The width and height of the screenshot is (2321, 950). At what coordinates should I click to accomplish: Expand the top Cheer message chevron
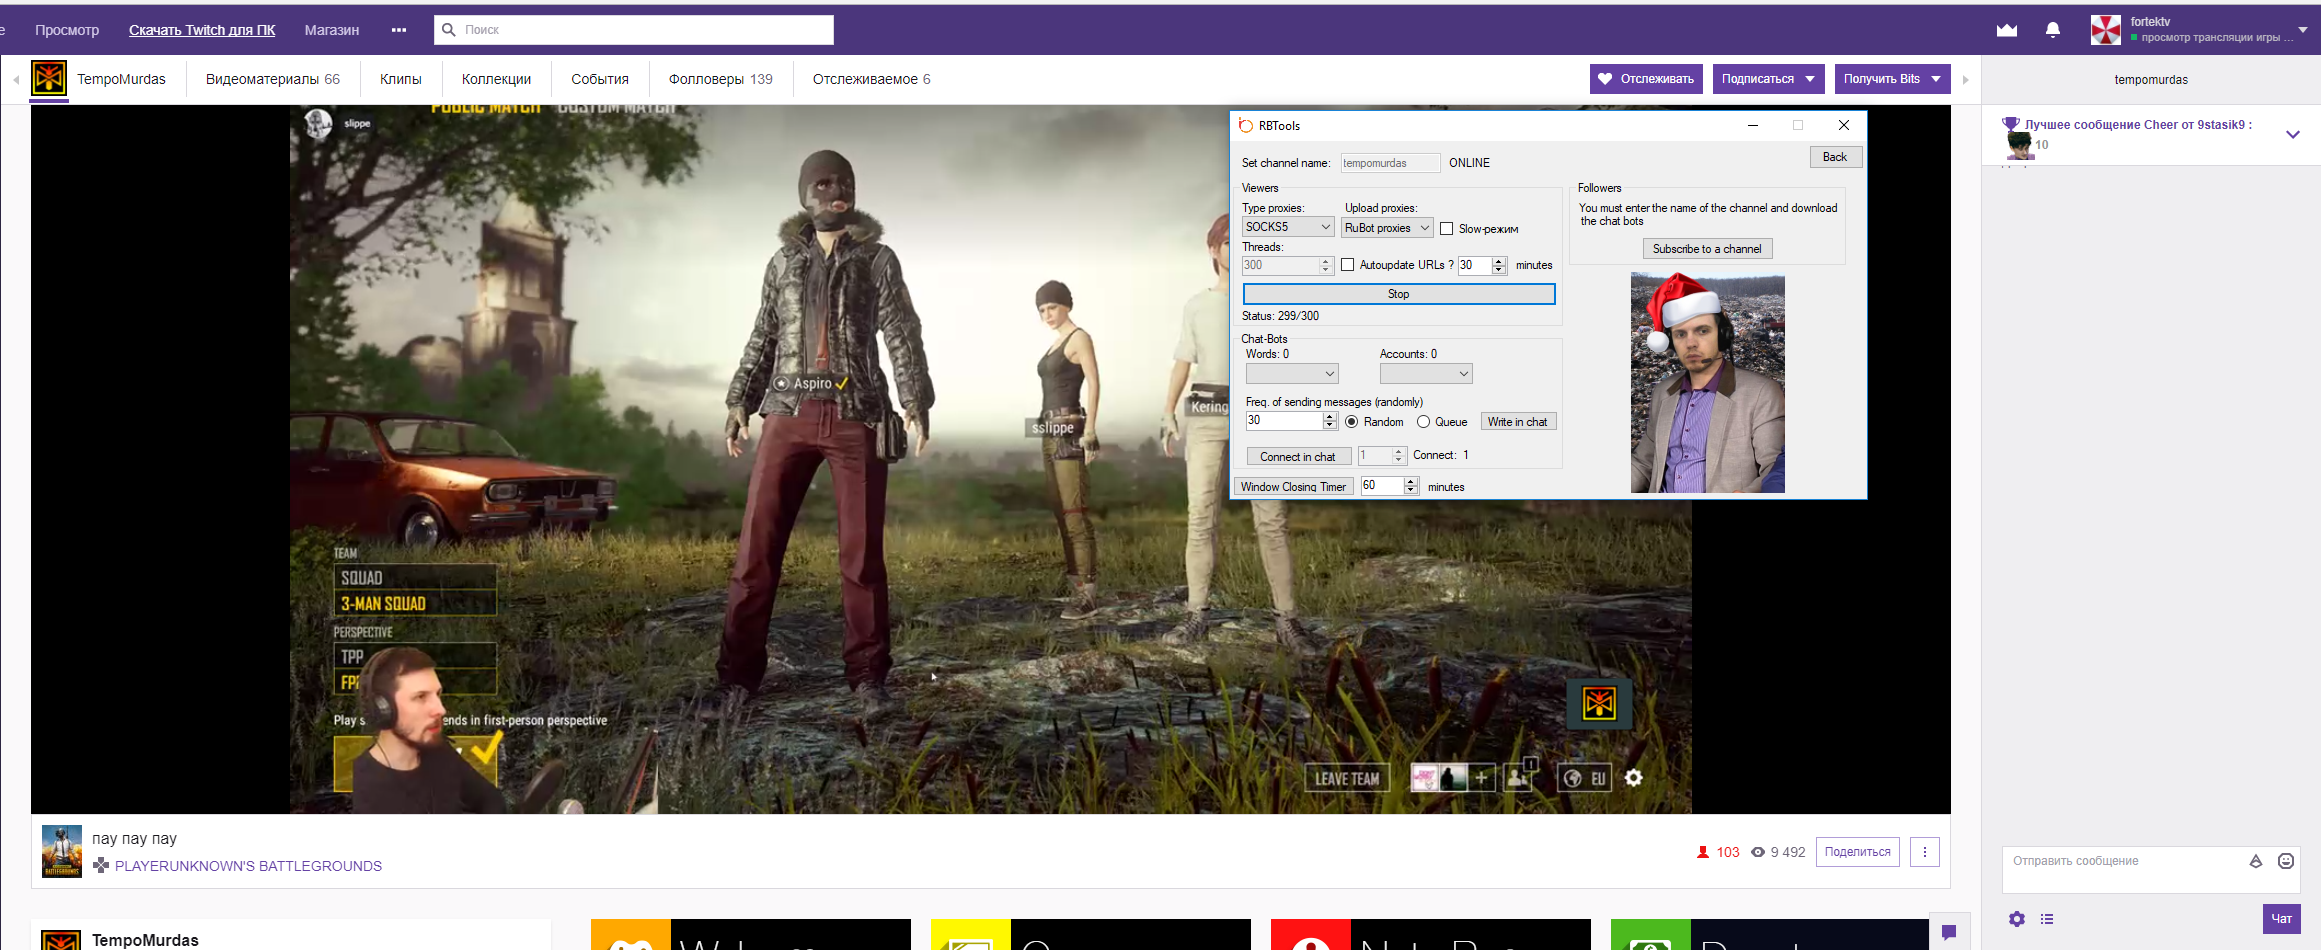point(2292,135)
